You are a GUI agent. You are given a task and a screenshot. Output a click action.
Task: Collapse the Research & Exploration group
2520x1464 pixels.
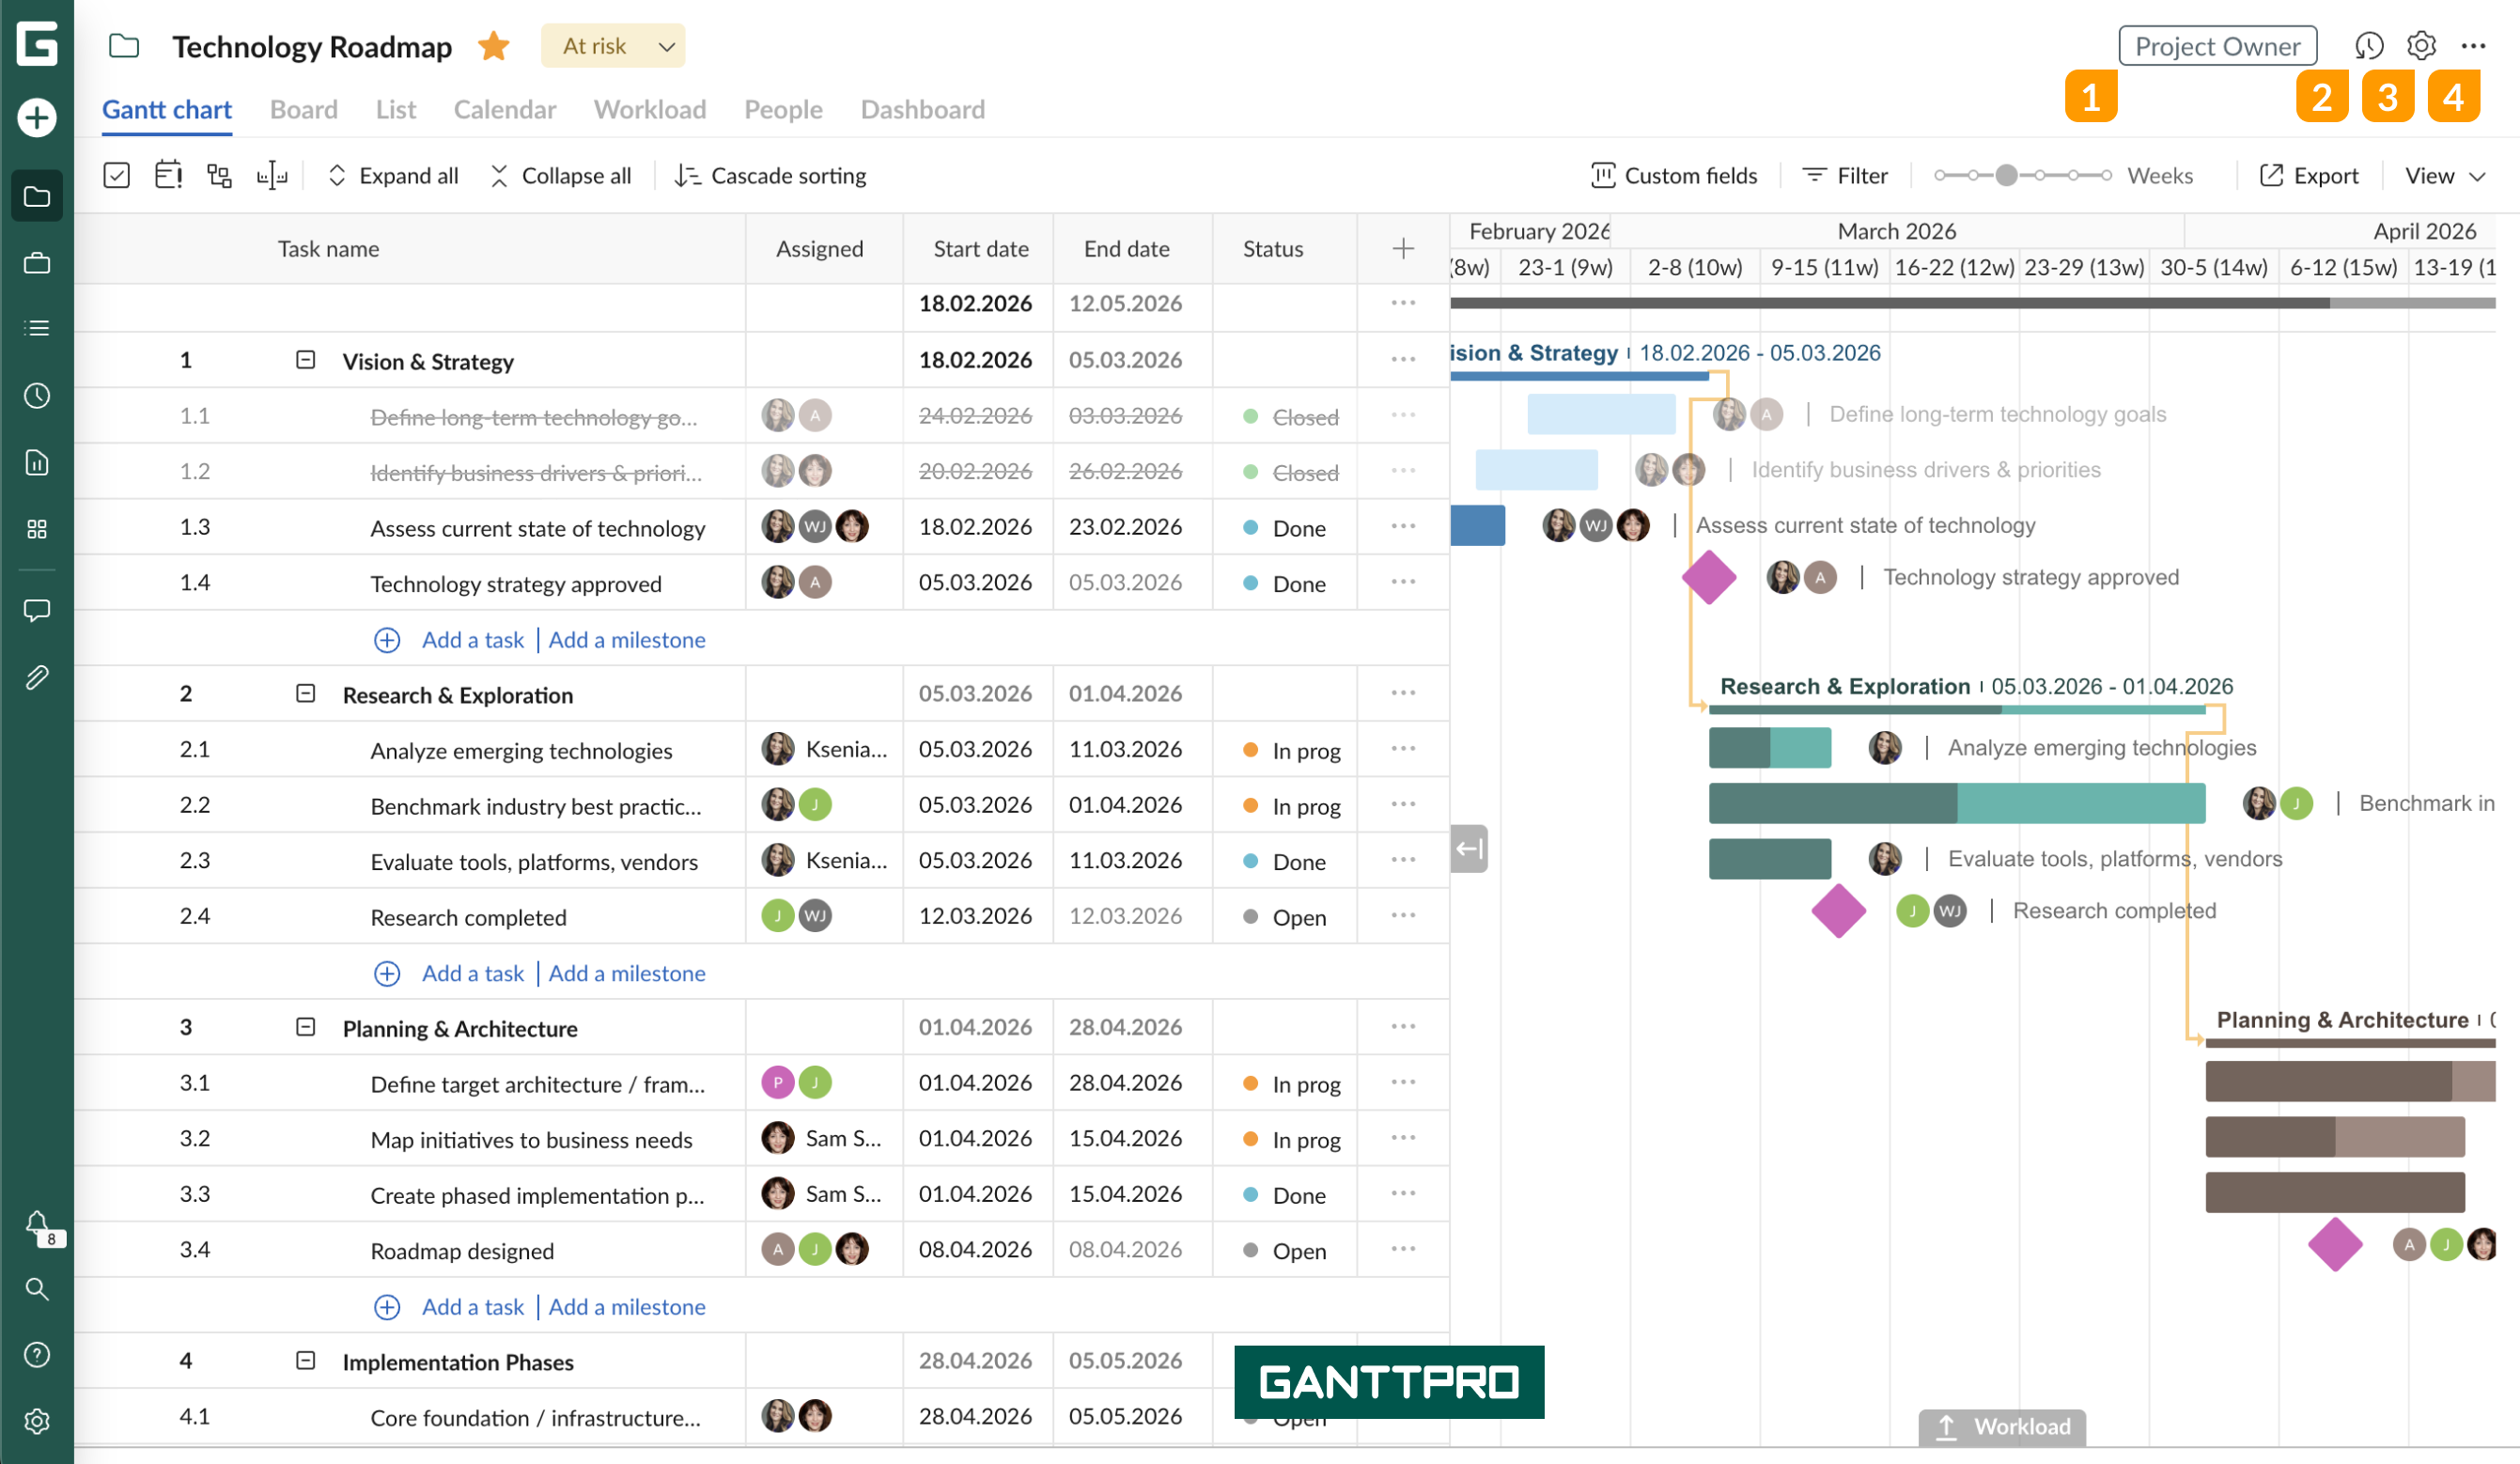306,694
